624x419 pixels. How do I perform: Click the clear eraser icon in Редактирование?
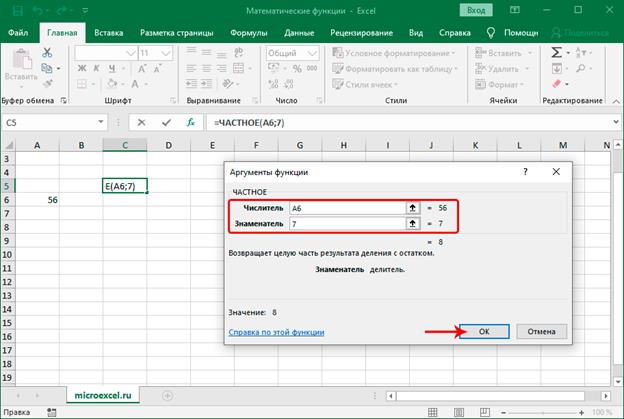click(x=556, y=84)
